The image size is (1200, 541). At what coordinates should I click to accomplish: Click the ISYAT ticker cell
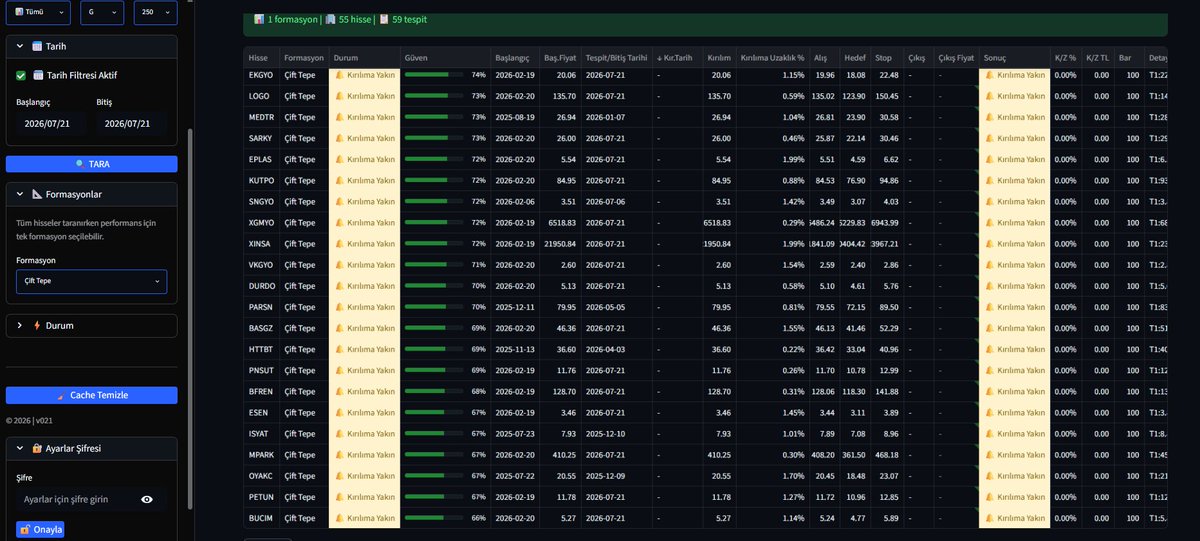point(261,434)
